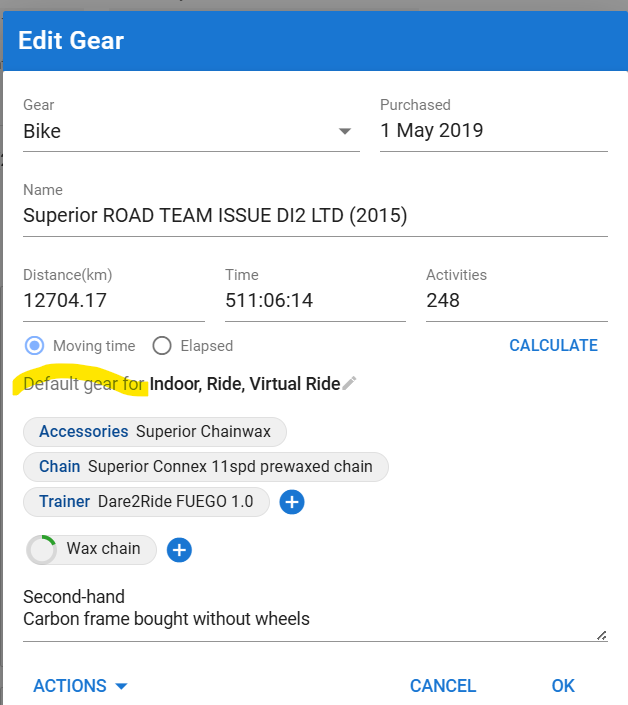Click the gear Name text field
Image resolution: width=628 pixels, height=705 pixels.
click(x=315, y=215)
